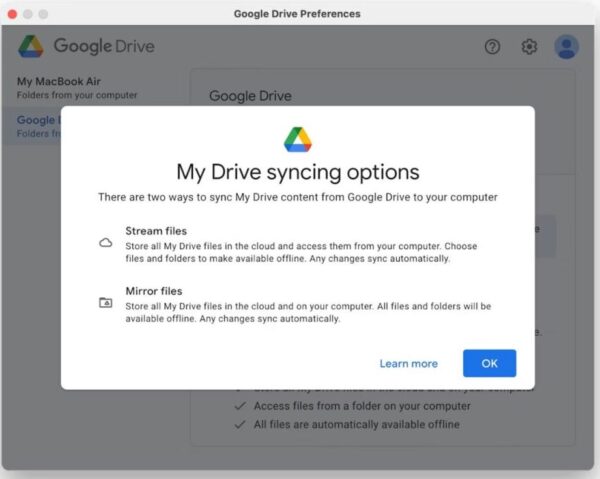The width and height of the screenshot is (600, 479).
Task: Open the user account avatar
Action: (x=567, y=47)
